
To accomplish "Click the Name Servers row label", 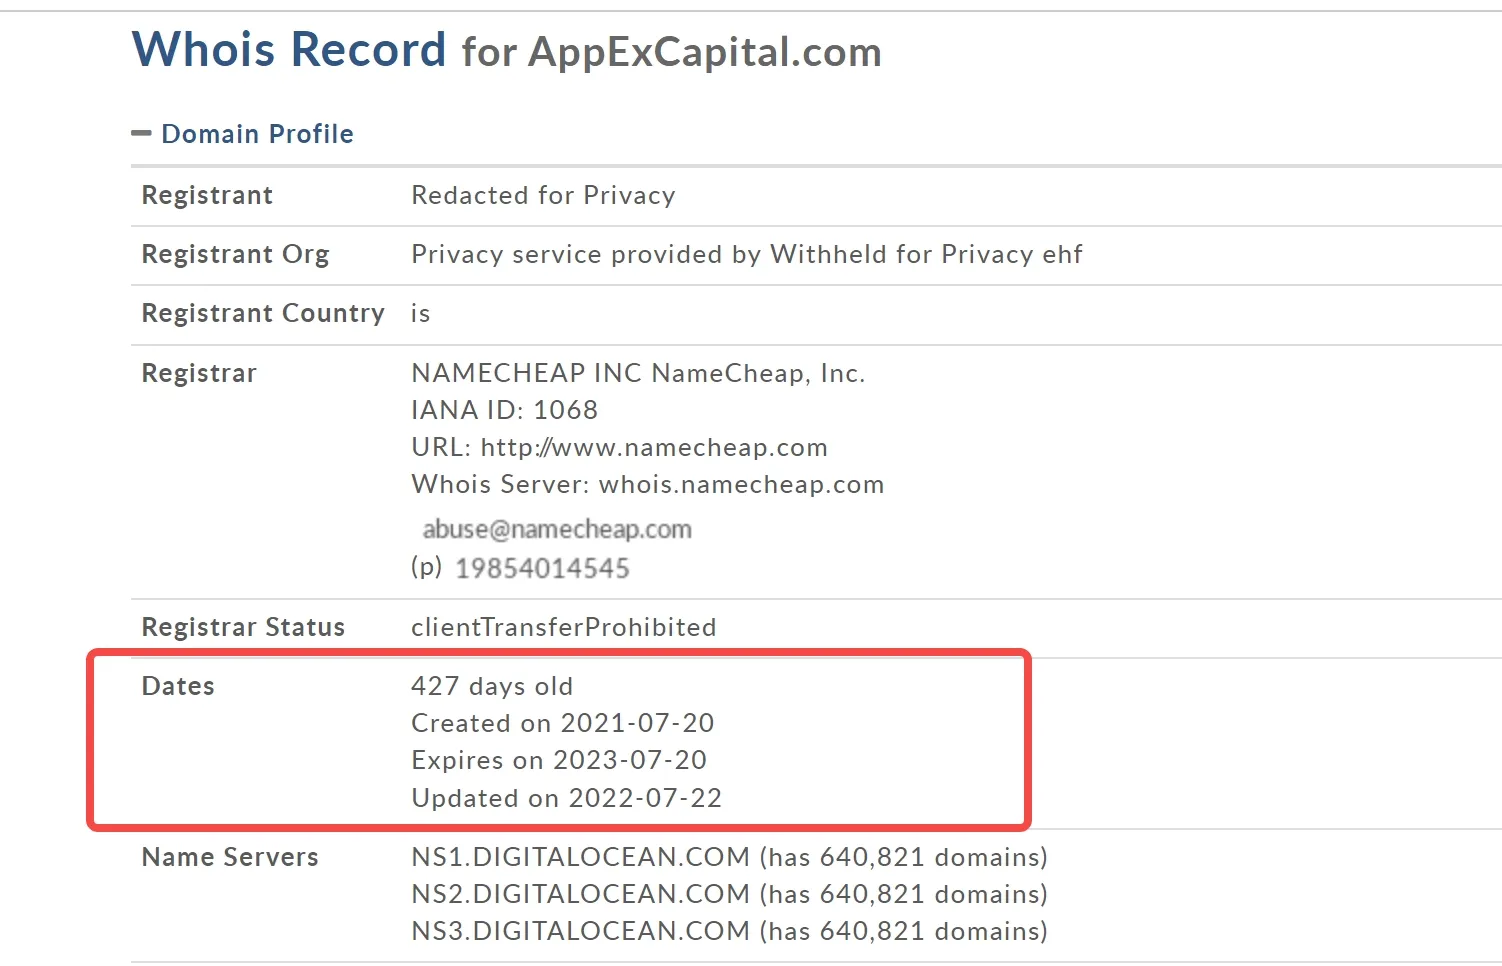I will click(x=230, y=857).
